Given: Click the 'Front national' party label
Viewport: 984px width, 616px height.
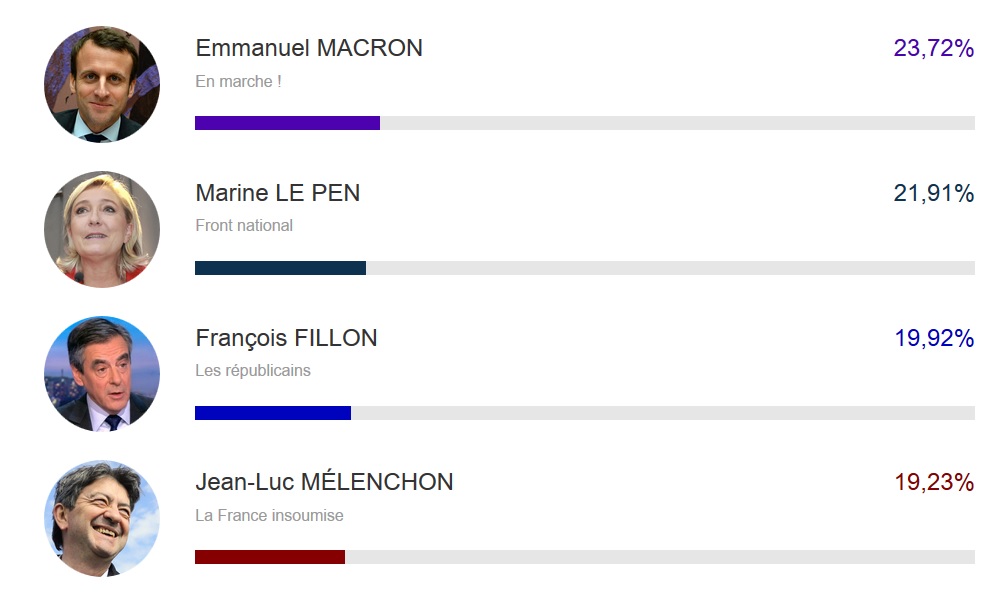Looking at the screenshot, I should coord(243,226).
